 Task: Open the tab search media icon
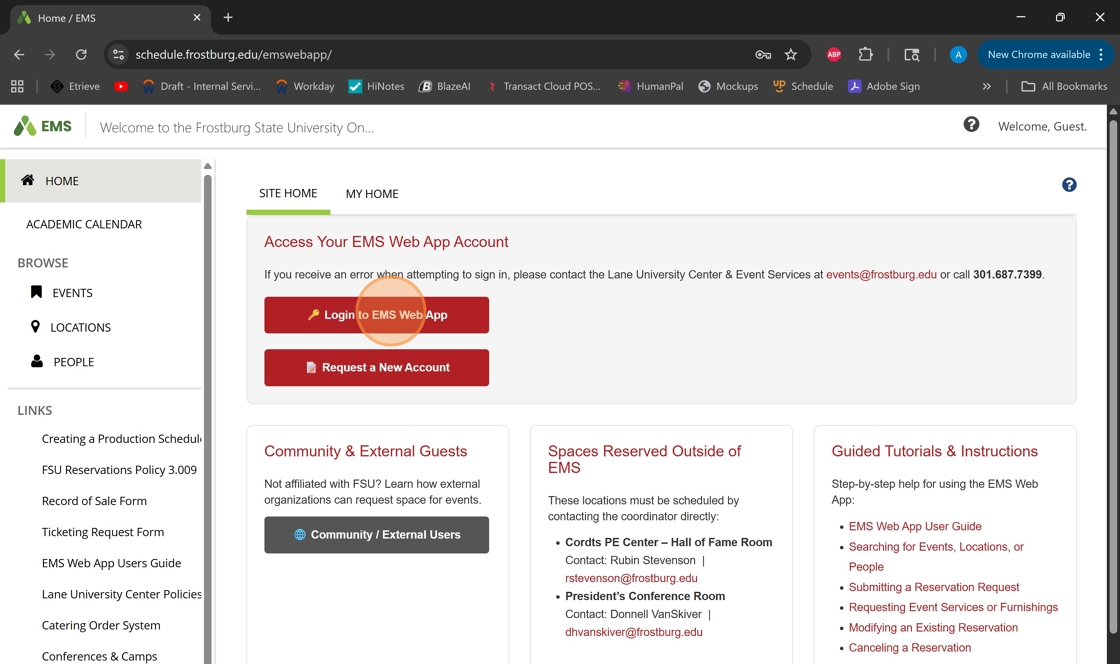click(x=911, y=54)
